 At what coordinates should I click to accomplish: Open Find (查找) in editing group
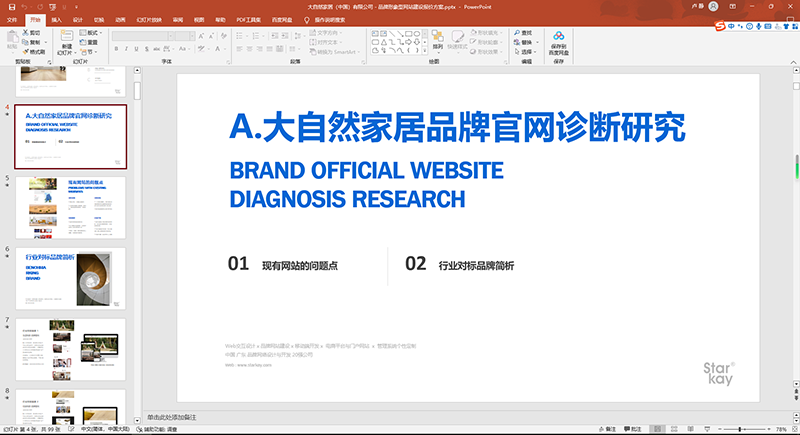(x=523, y=33)
